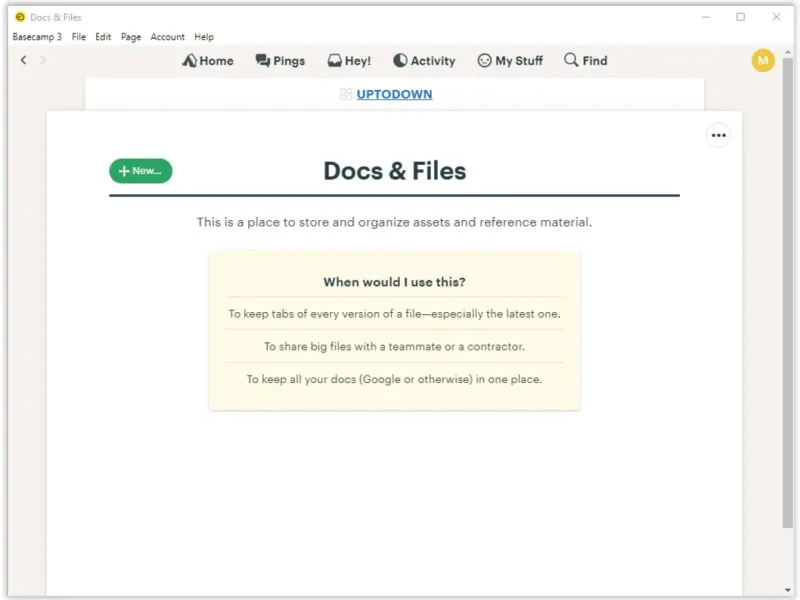
Task: Click the 'To share big files' line
Action: point(394,346)
